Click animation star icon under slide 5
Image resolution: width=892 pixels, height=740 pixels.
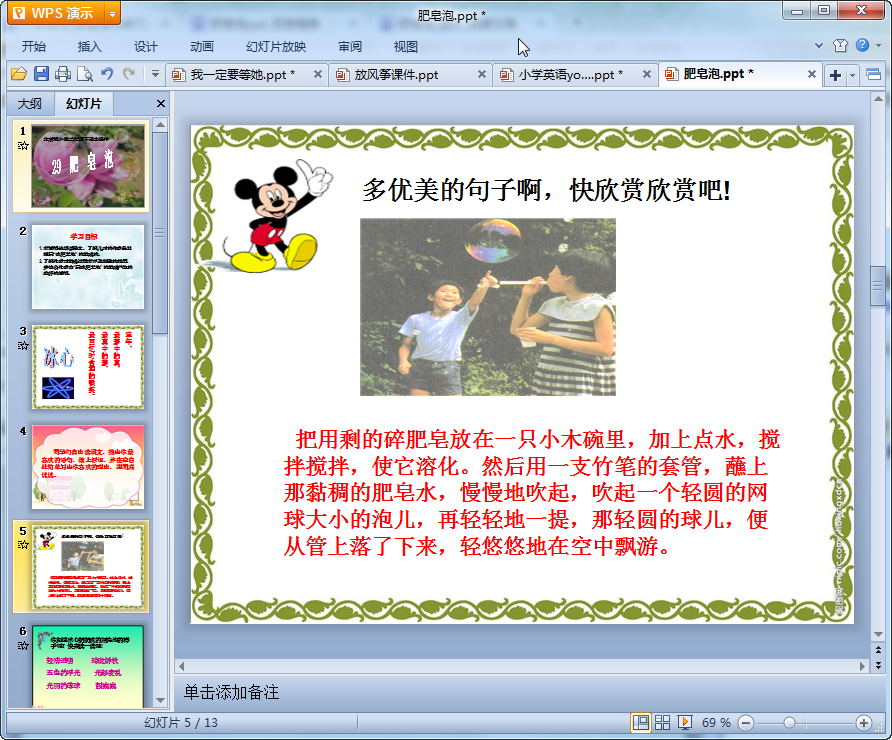23,545
